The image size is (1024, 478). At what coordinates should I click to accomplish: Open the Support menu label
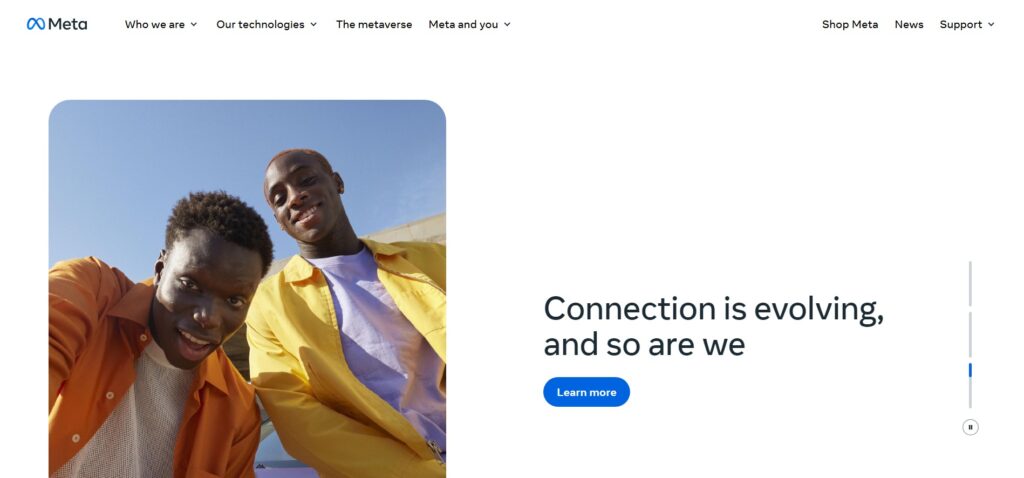click(x=961, y=25)
